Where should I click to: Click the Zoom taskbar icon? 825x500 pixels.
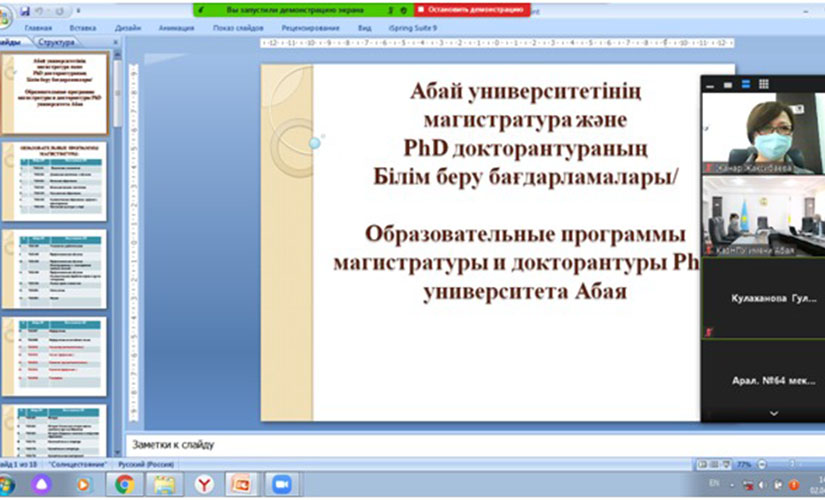click(281, 484)
